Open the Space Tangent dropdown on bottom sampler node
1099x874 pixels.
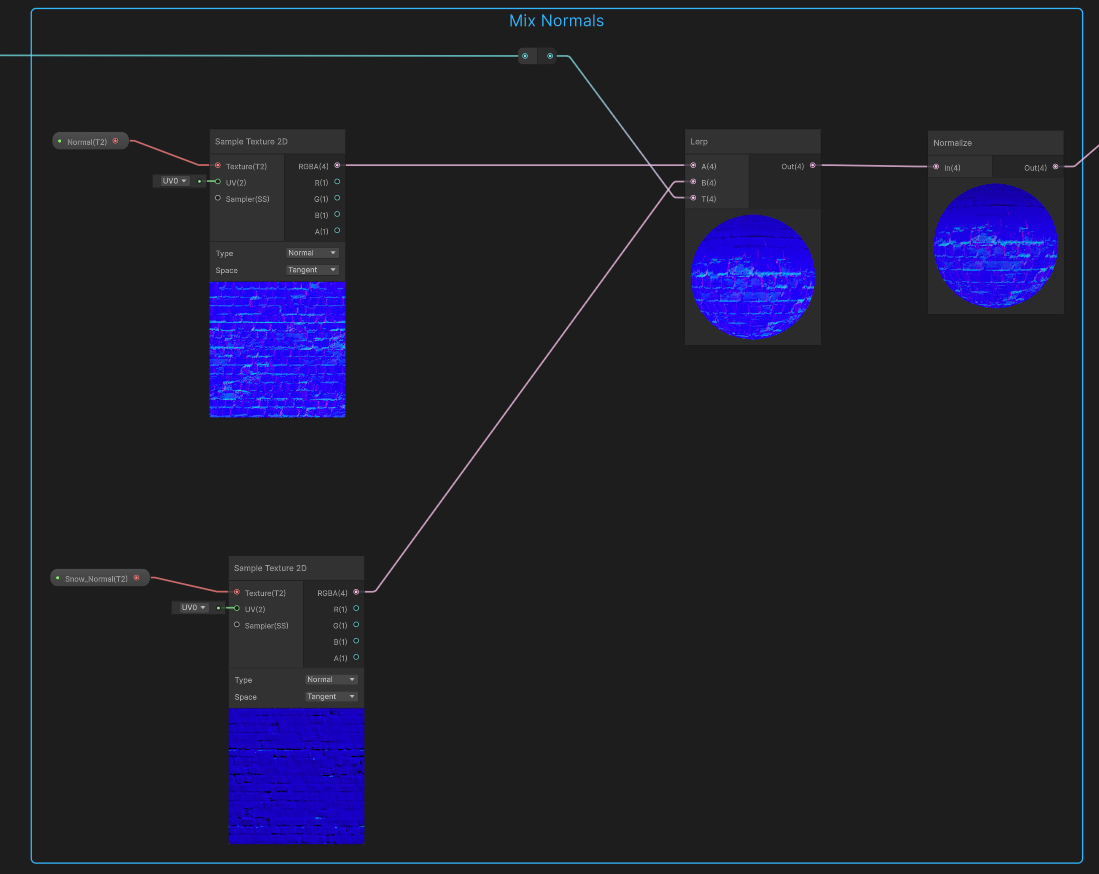331,697
